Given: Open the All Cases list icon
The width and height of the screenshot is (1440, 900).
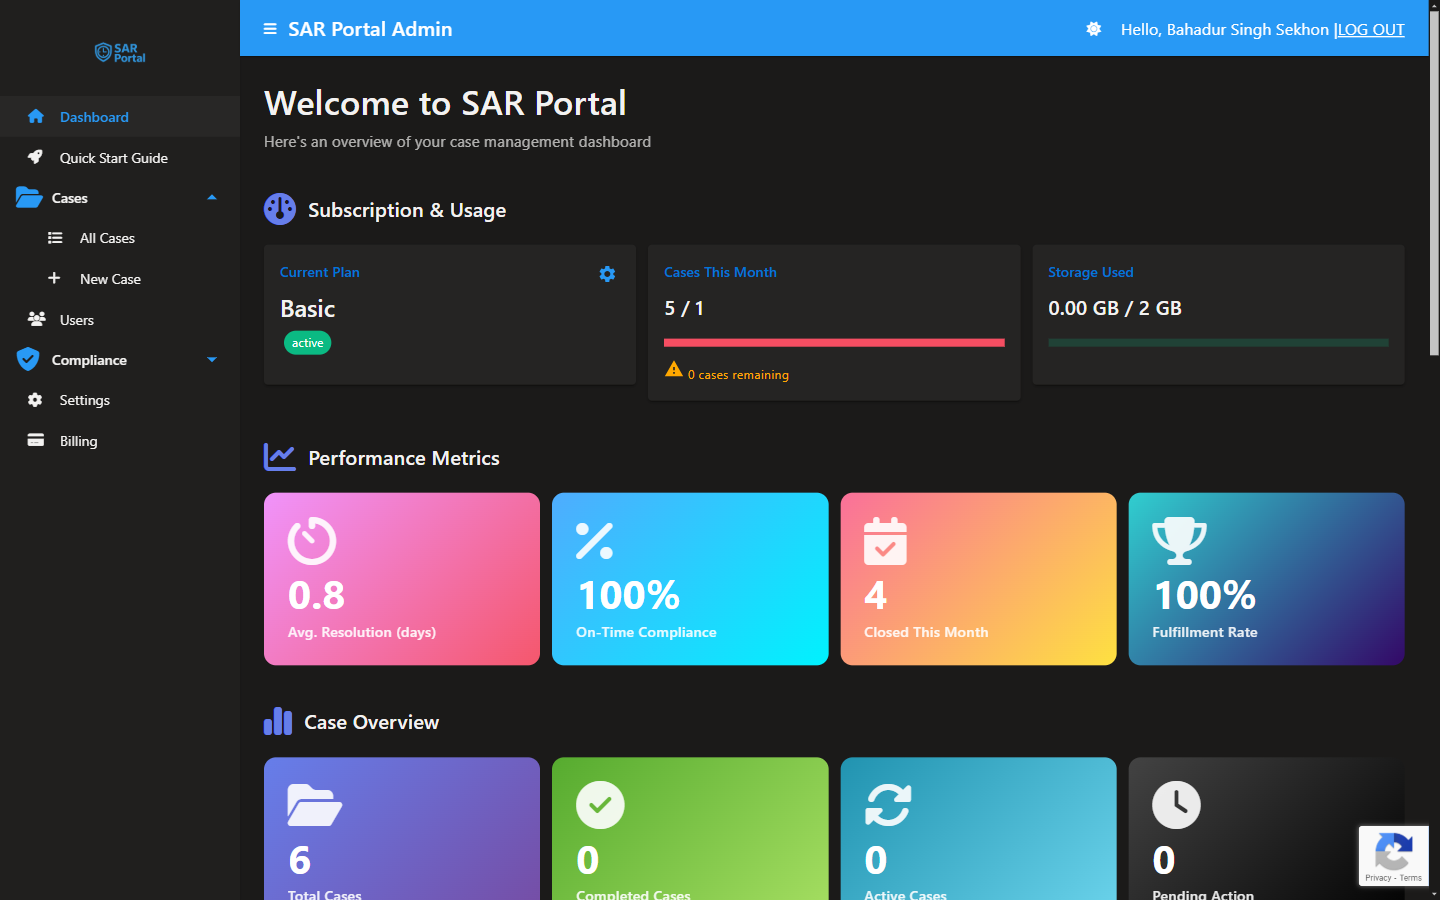Looking at the screenshot, I should tap(55, 238).
